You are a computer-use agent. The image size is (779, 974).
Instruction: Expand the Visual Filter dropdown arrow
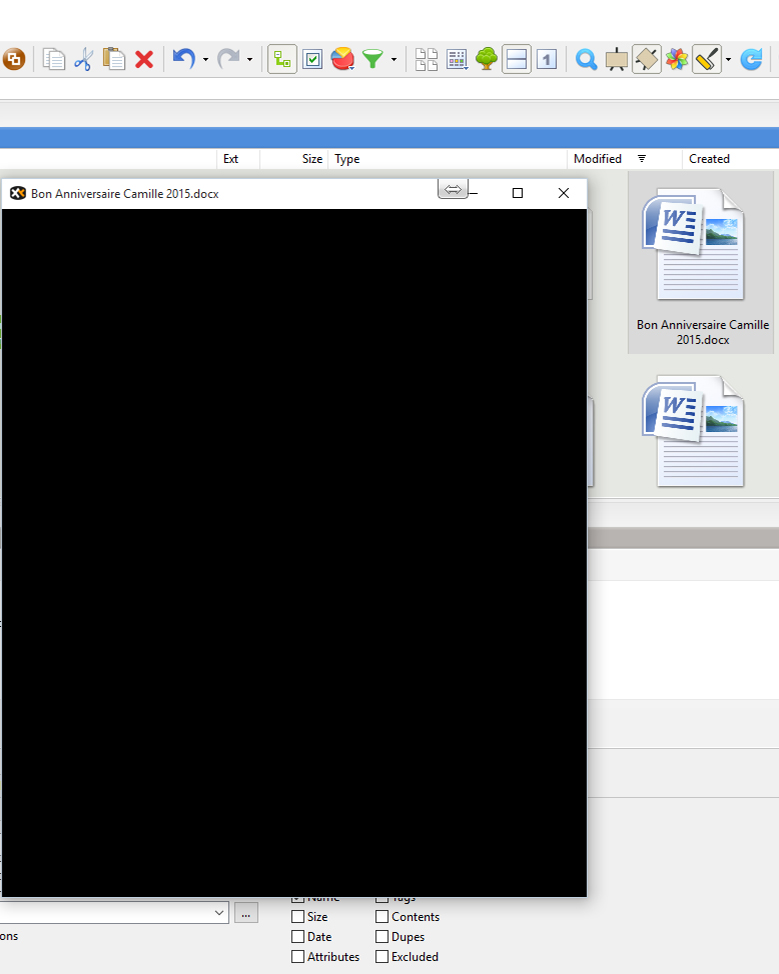(394, 60)
